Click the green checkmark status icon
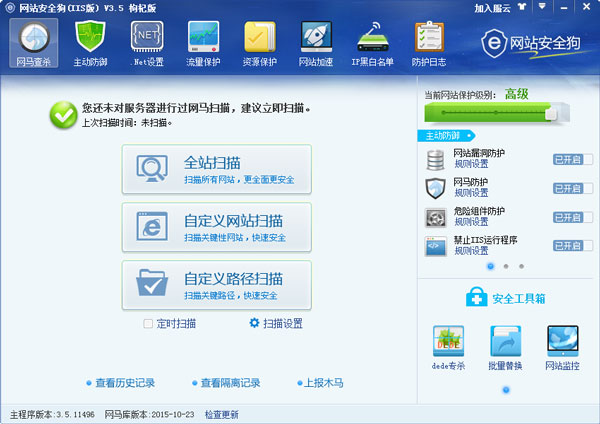This screenshot has height=424, width=600. coord(64,115)
